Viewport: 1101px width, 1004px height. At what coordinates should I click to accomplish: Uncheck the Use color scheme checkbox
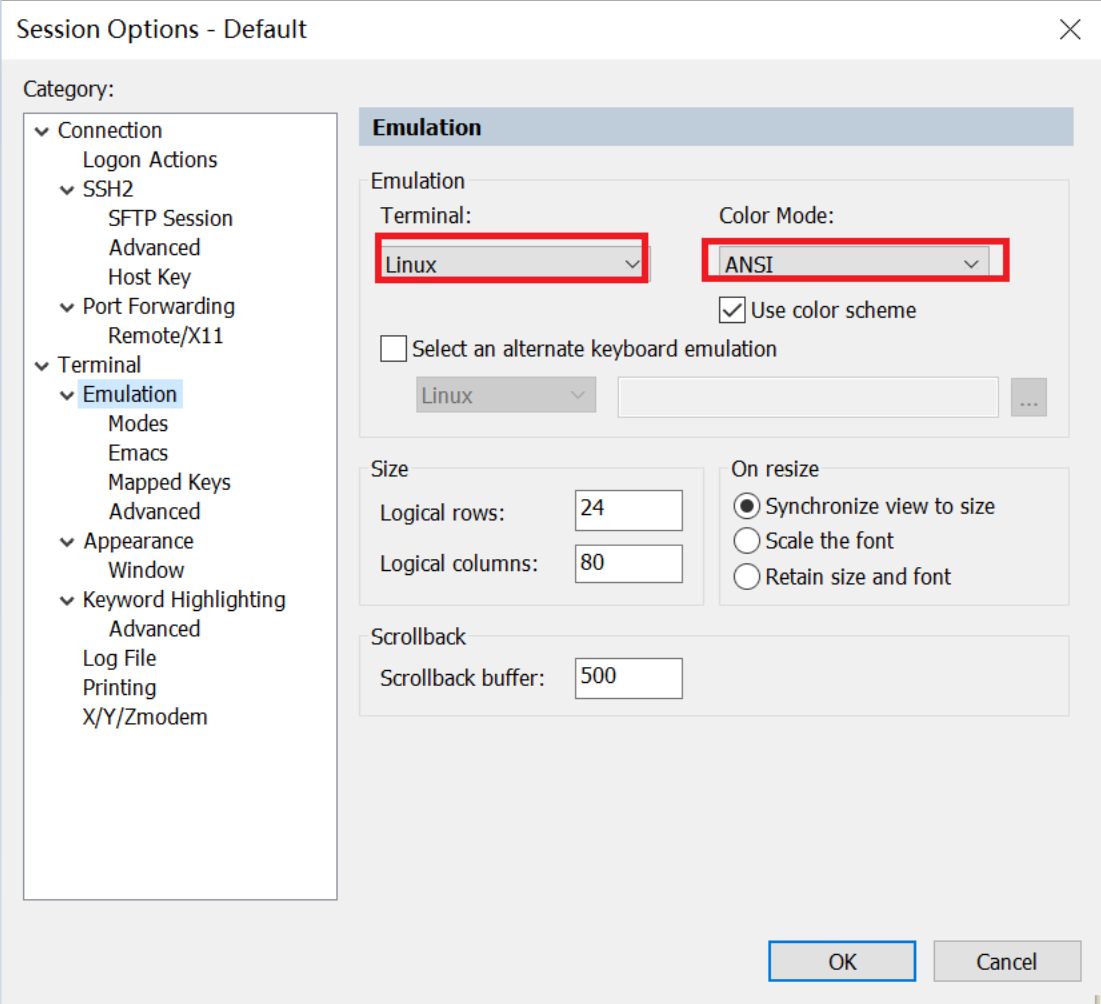(732, 310)
